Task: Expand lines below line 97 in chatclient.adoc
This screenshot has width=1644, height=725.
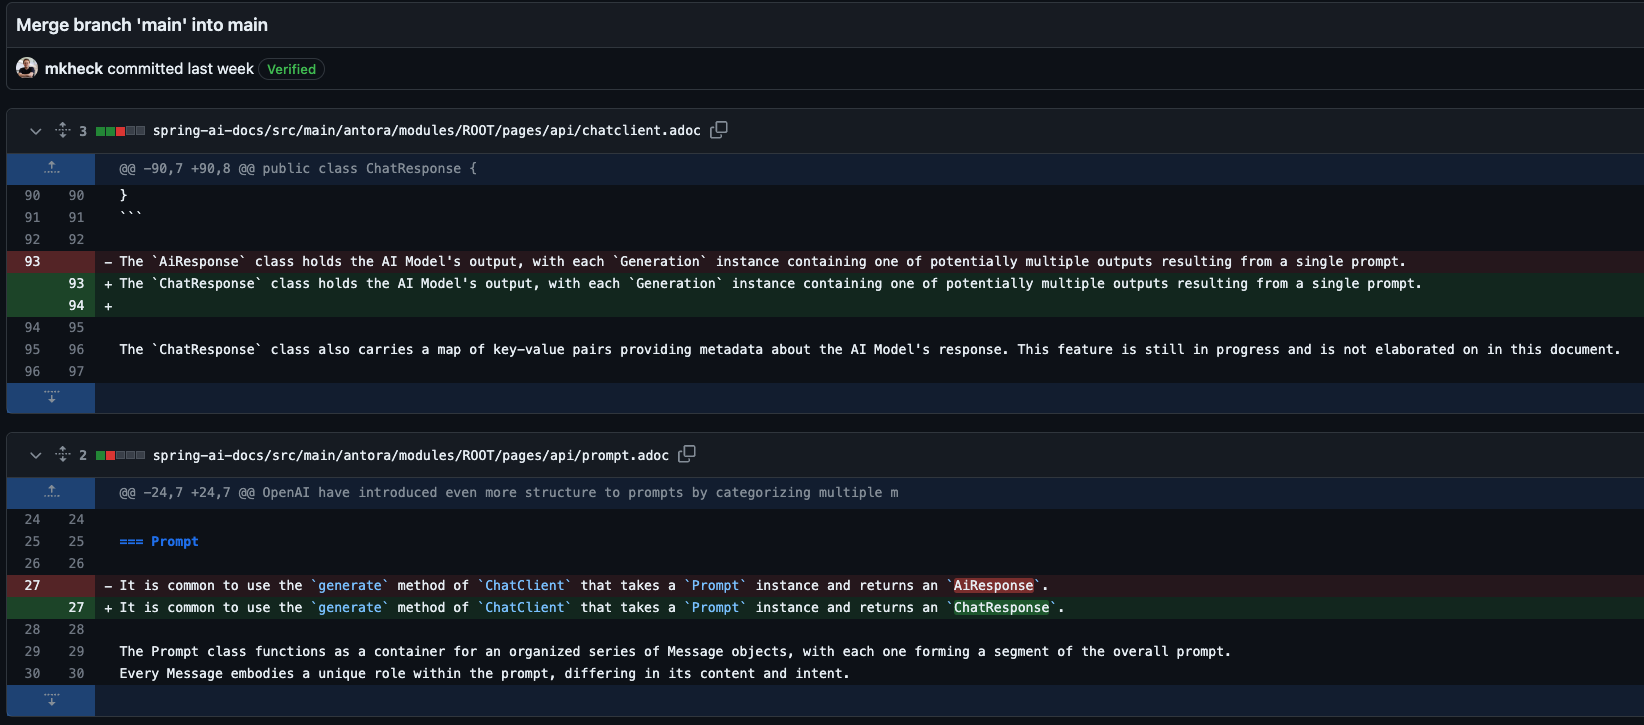Action: [51, 398]
